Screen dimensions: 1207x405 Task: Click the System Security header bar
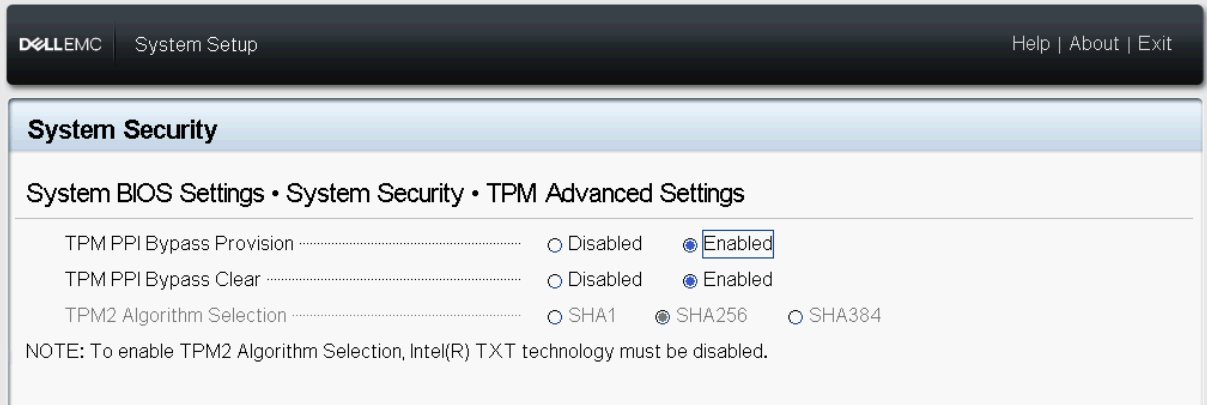[x=123, y=129]
